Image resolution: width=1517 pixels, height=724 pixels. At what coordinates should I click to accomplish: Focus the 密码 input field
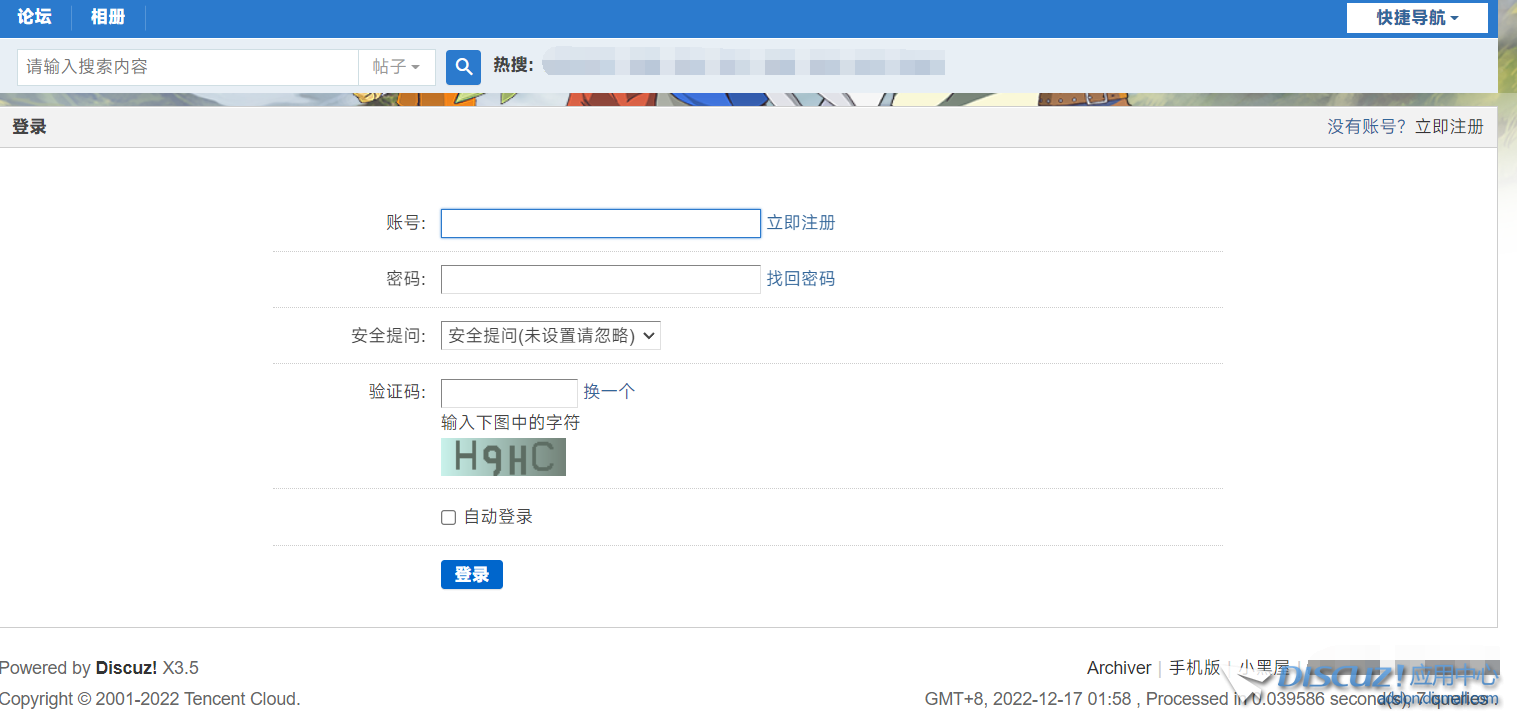(600, 279)
